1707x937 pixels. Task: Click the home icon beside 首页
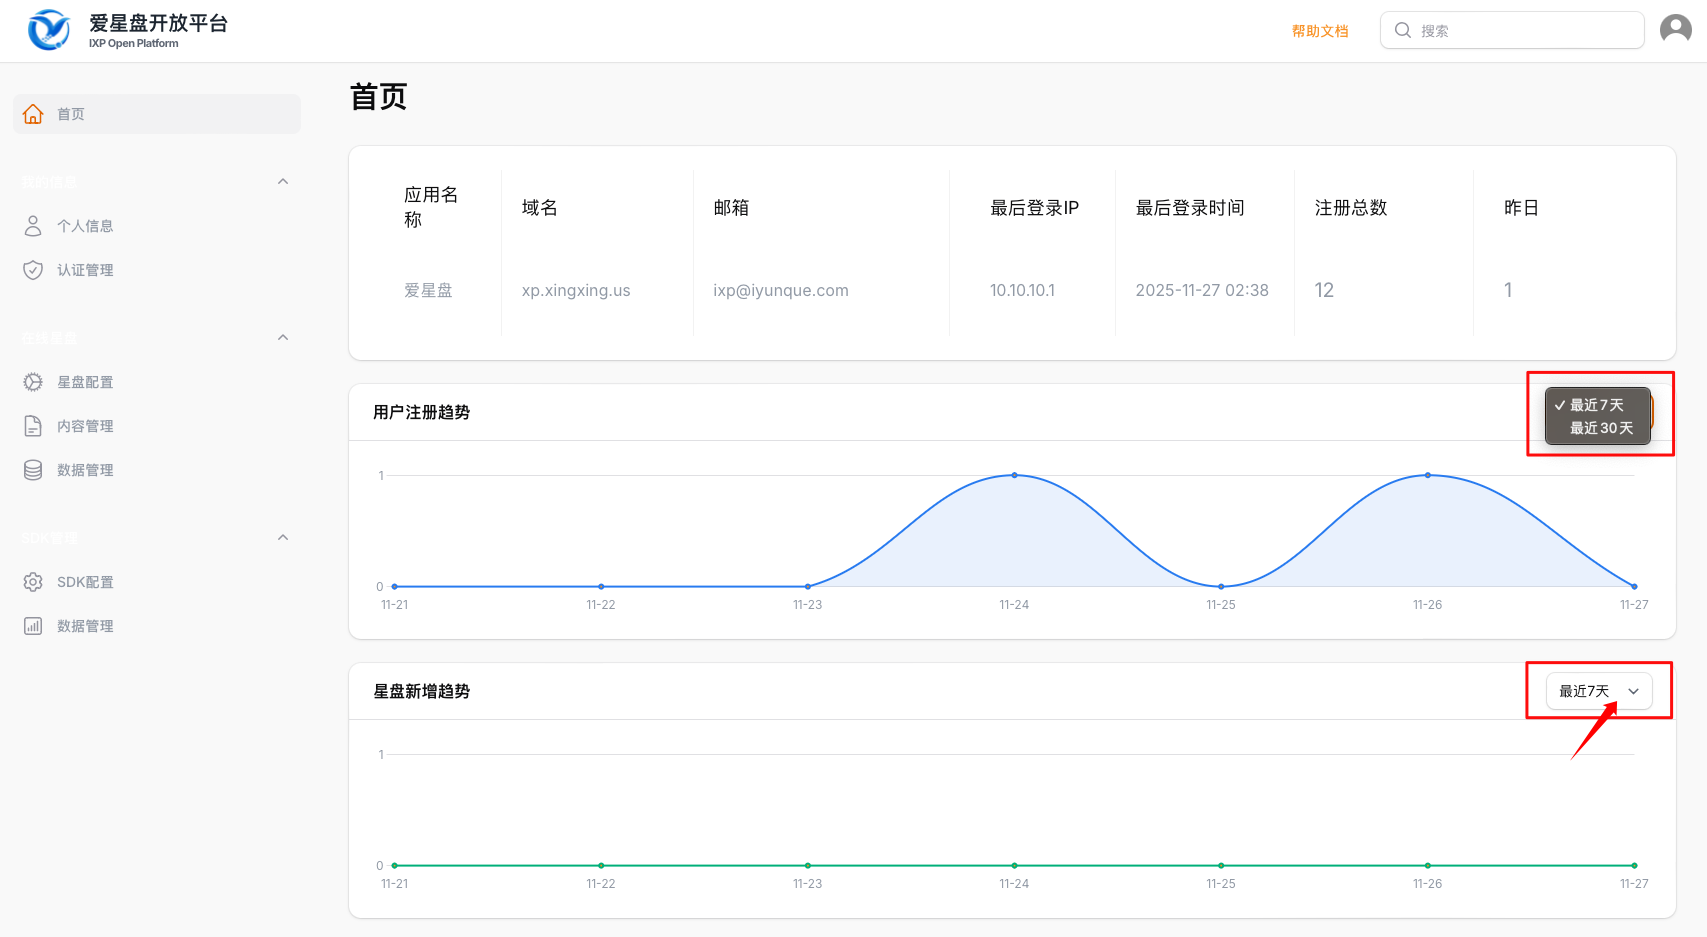tap(33, 114)
